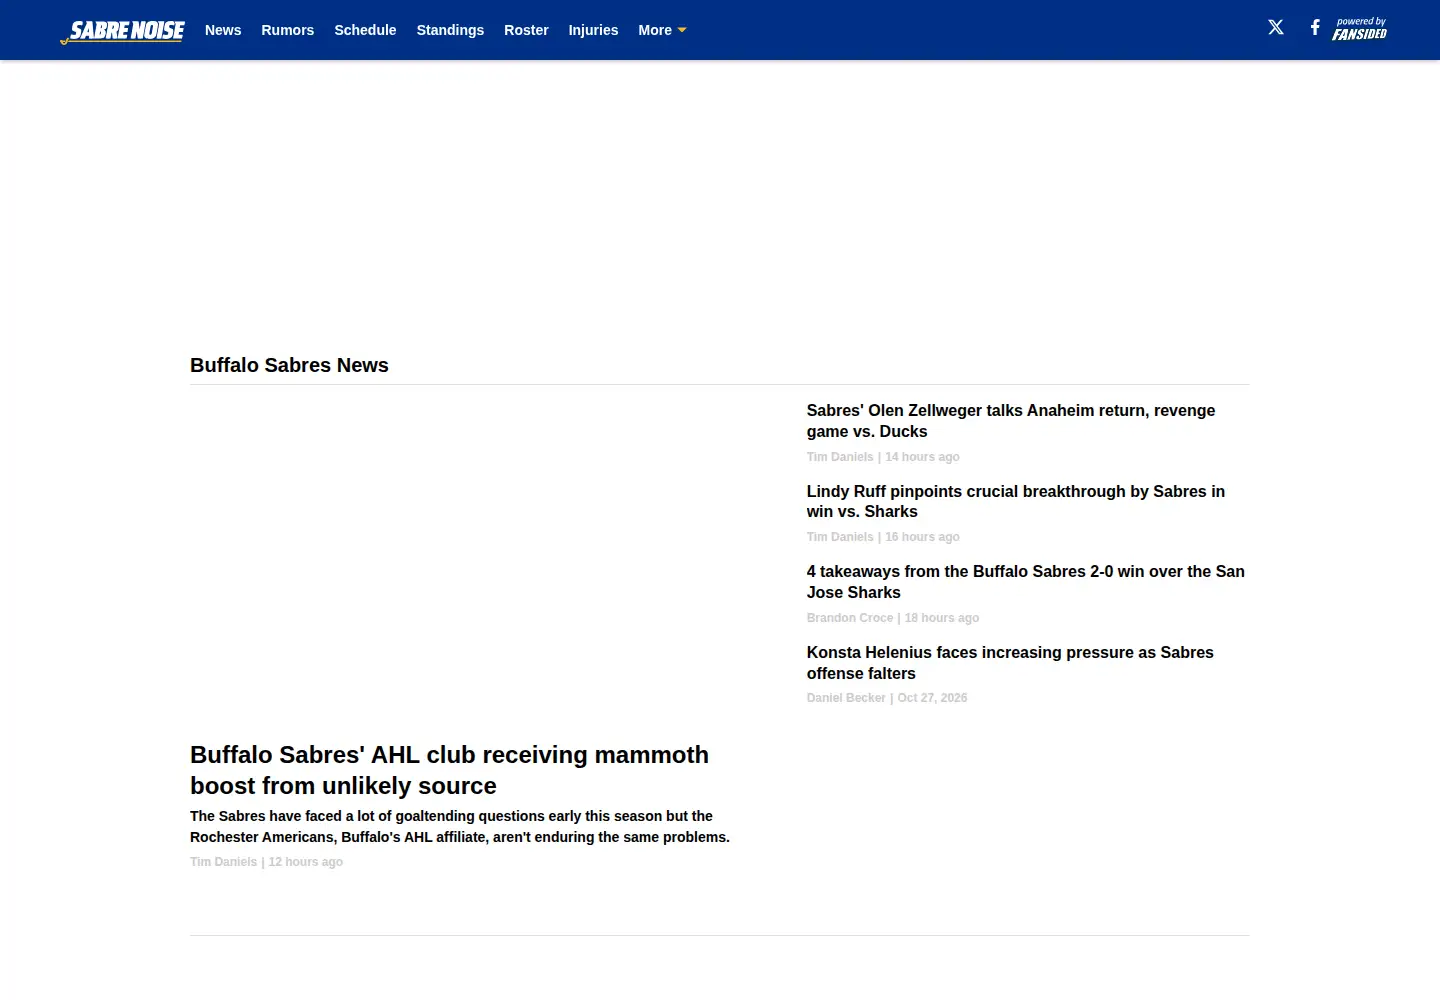Viewport: 1440px width, 1000px height.
Task: Expand the More dropdown menu
Action: tap(662, 30)
